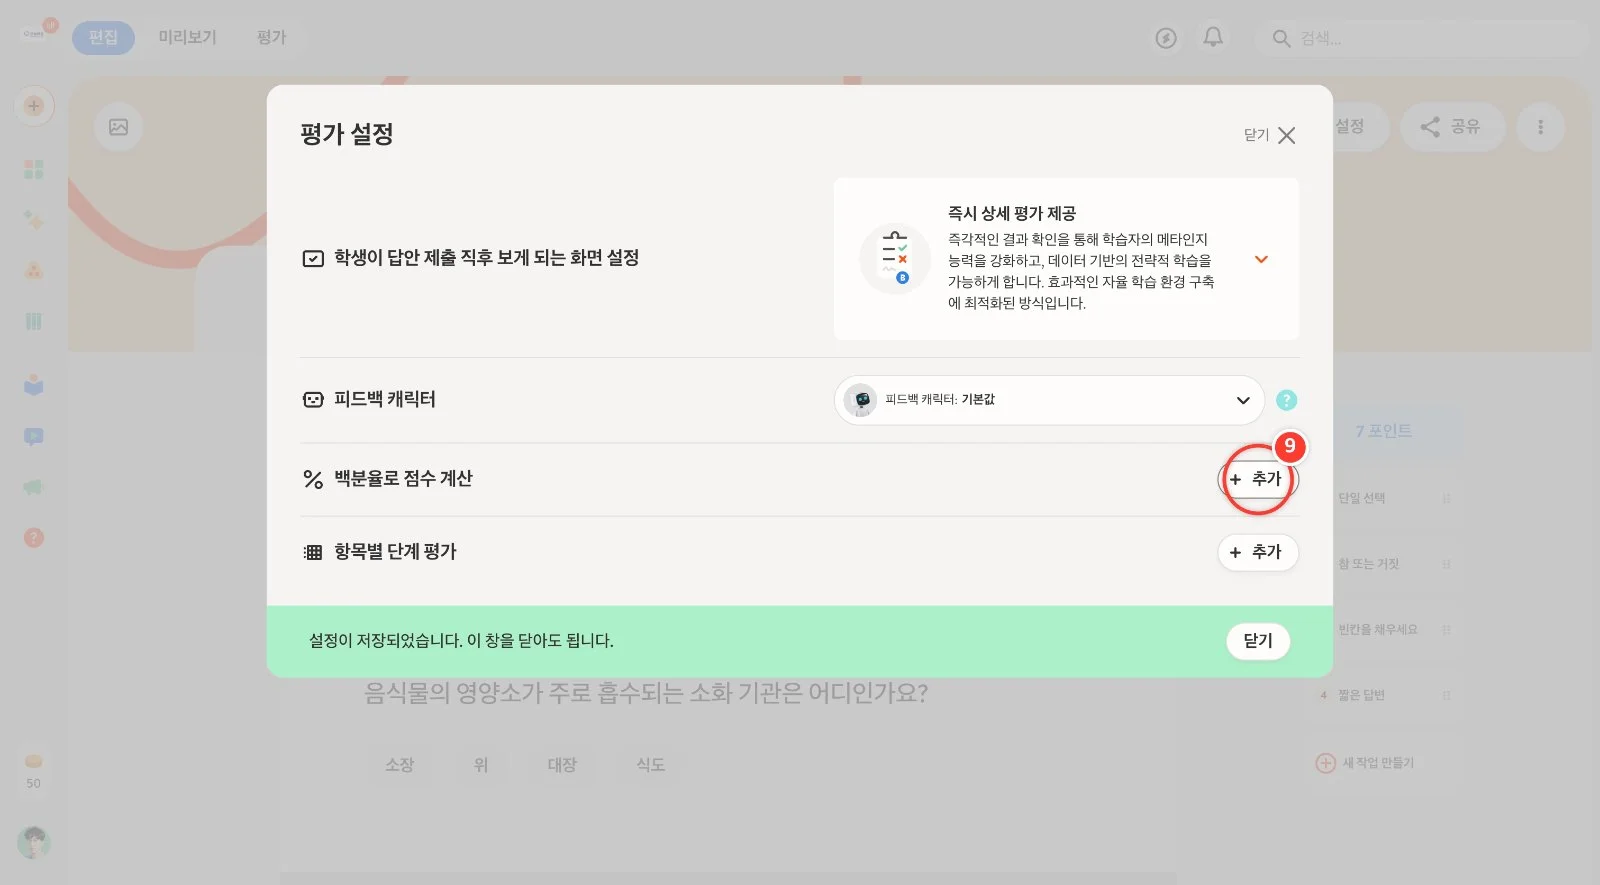Open the orange question mark help icon

34,538
